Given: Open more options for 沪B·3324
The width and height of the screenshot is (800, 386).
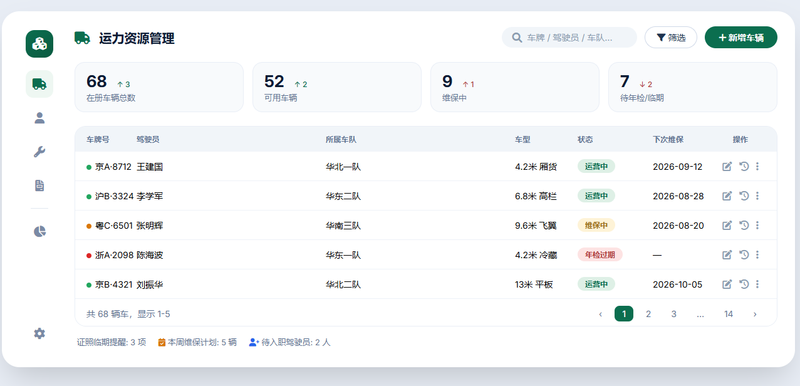Looking at the screenshot, I should pos(757,196).
